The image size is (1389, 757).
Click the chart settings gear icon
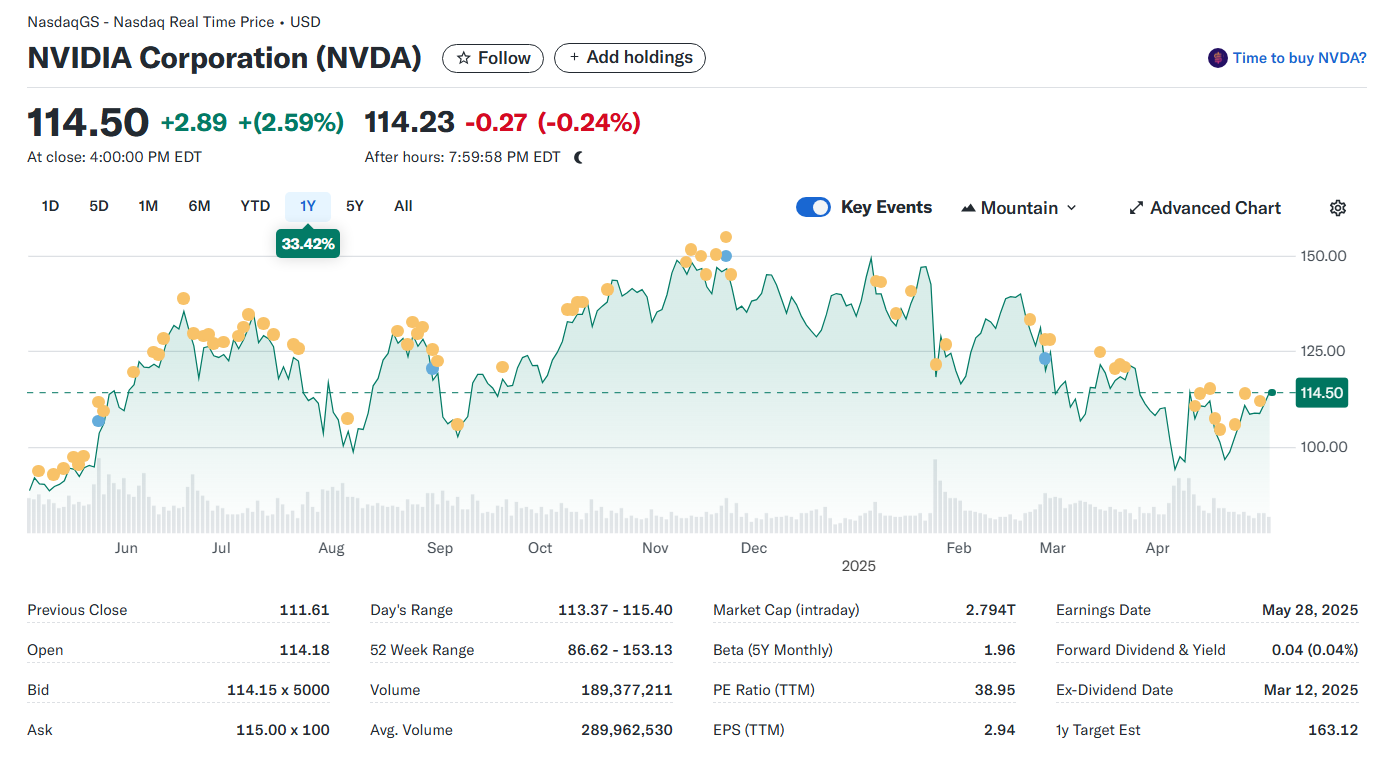point(1338,208)
